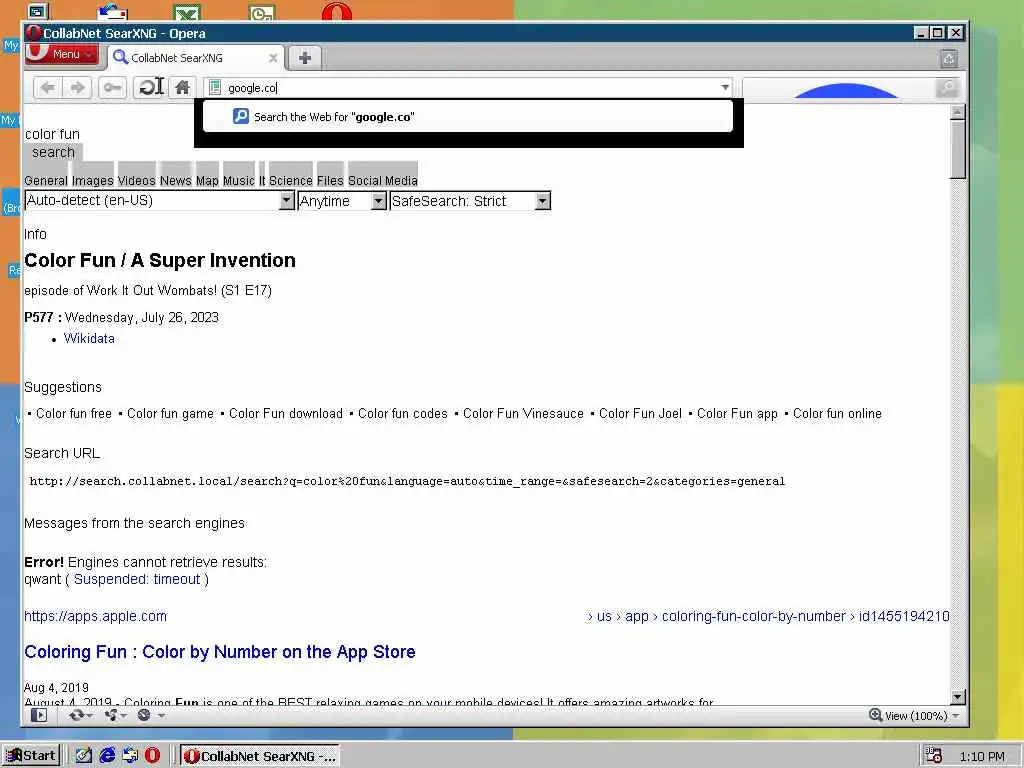Open the closed tabs trash icon
The image size is (1024, 768).
click(949, 59)
